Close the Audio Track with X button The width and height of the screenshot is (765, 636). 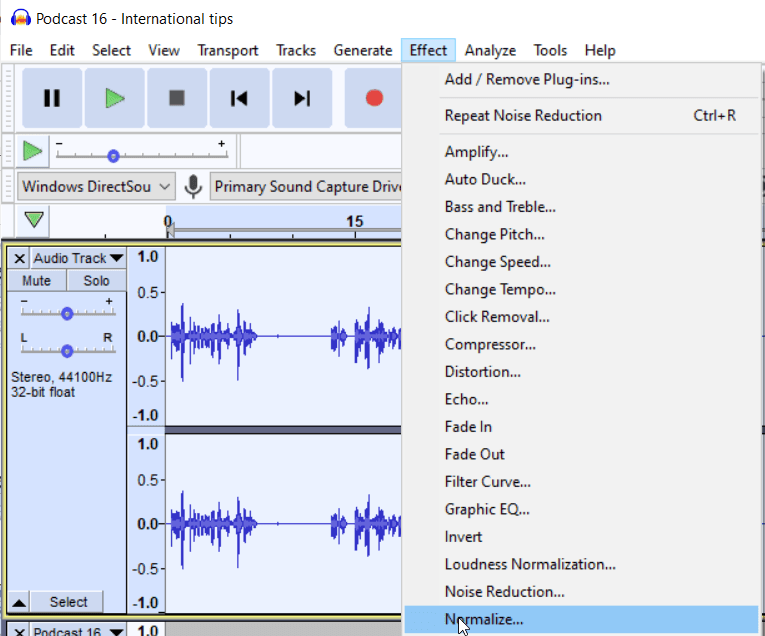[19, 258]
